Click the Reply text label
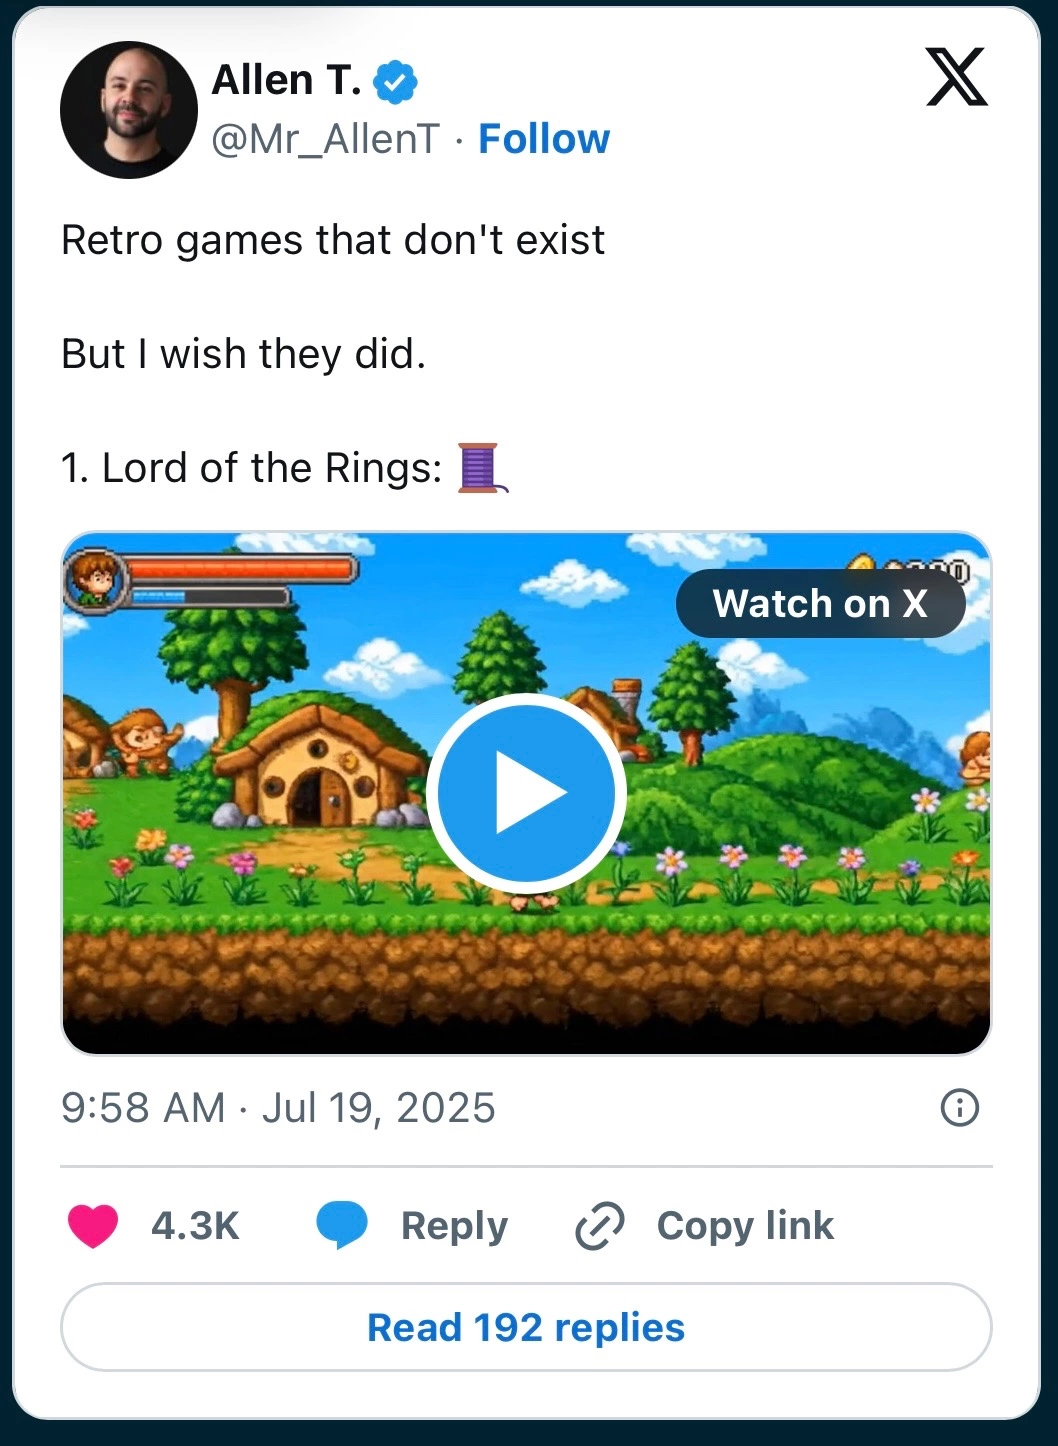Viewport: 1058px width, 1446px height. pos(454,1227)
